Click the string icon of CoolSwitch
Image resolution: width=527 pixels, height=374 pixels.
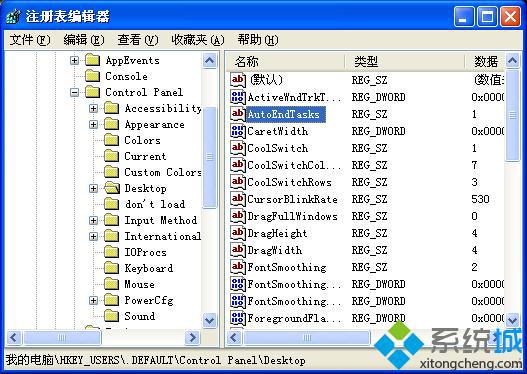click(238, 148)
